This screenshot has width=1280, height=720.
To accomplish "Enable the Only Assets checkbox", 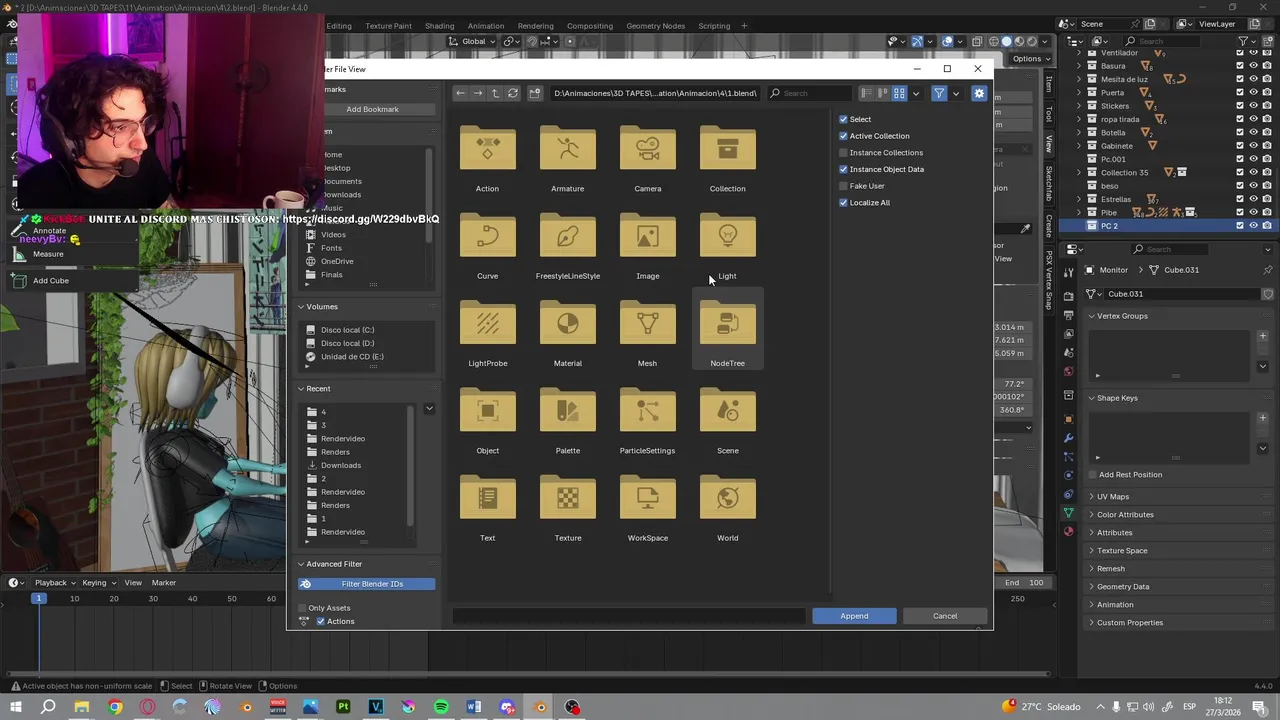I will click(x=303, y=608).
